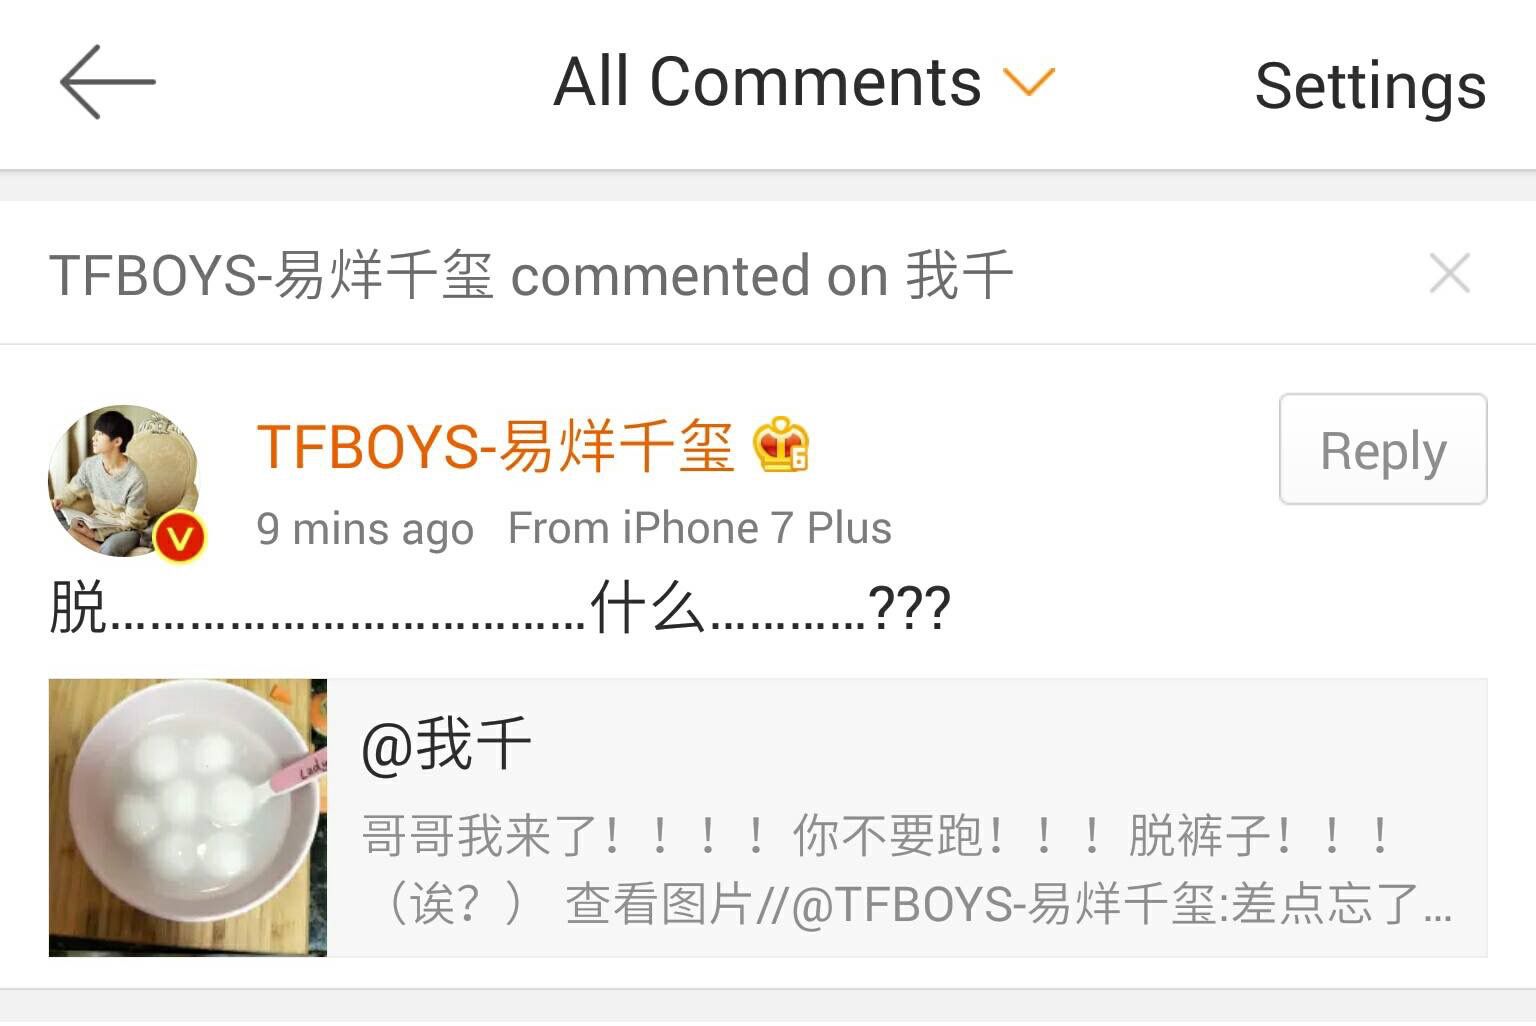The height and width of the screenshot is (1026, 1536).
Task: Click the orange verified V badge
Action: (x=179, y=537)
